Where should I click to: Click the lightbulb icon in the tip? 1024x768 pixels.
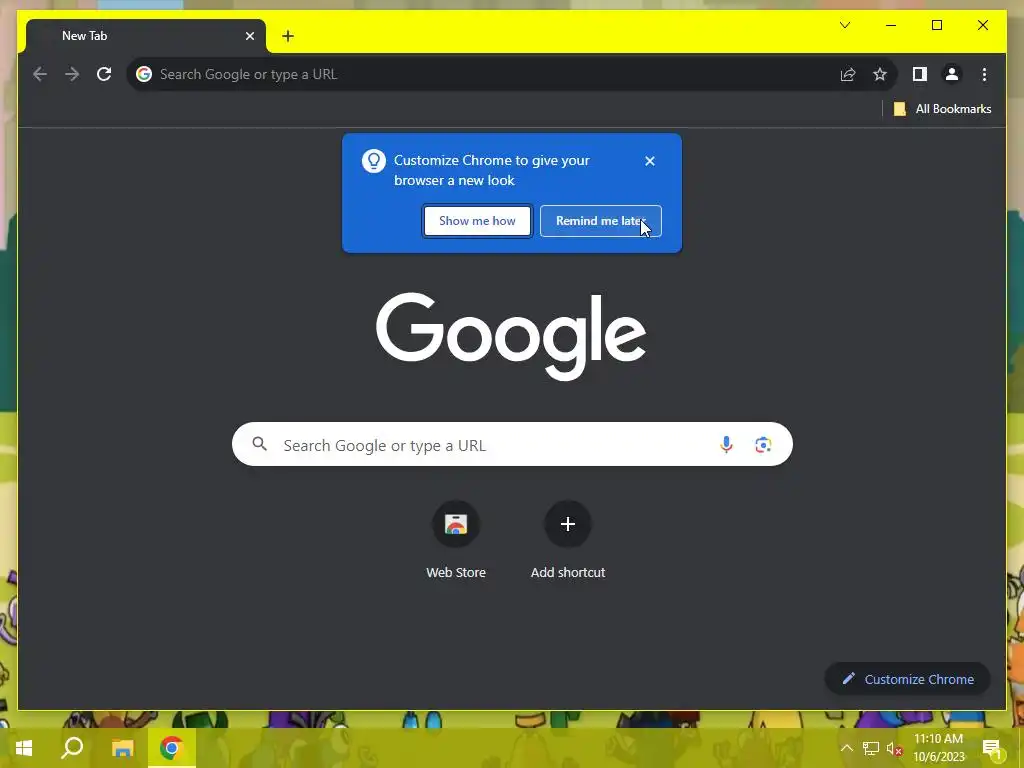tap(374, 161)
